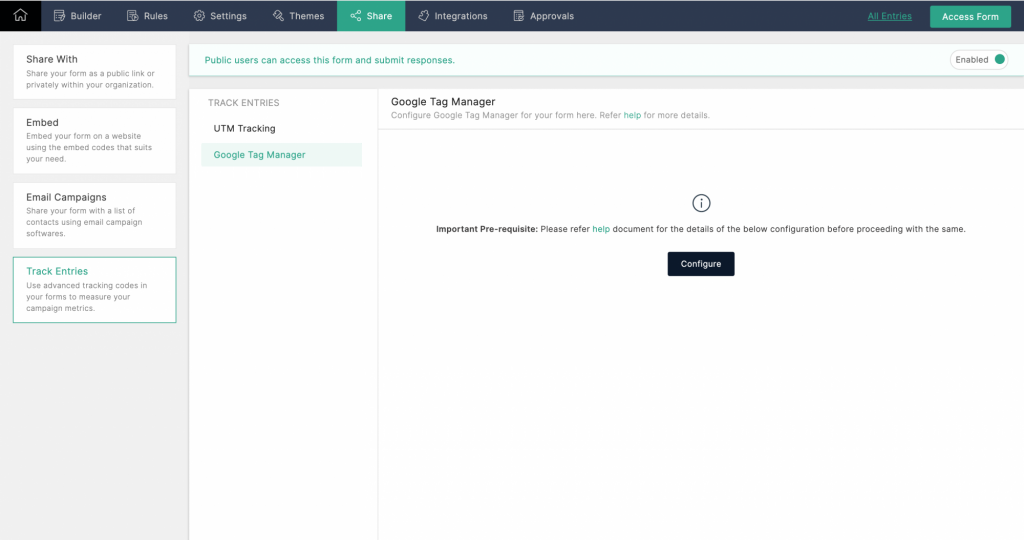
Task: Click the info circle icon
Action: point(701,203)
